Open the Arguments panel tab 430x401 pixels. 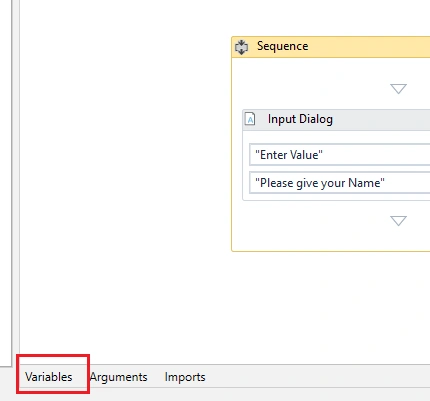coord(119,377)
